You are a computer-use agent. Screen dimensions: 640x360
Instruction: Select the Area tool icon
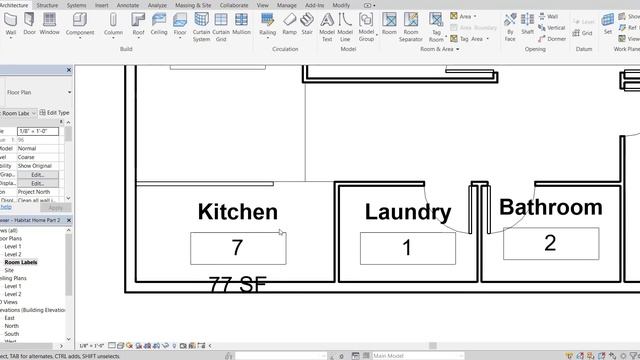pos(453,16)
